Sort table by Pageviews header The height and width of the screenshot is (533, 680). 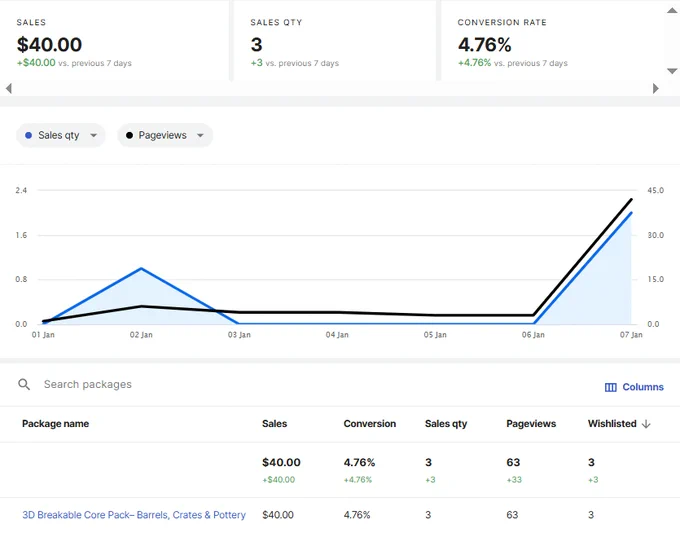click(531, 424)
